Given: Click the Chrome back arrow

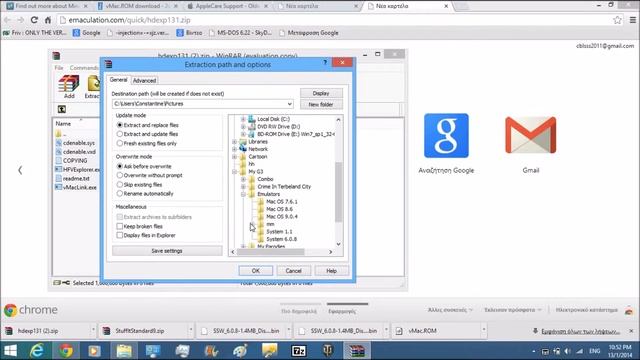Looking at the screenshot, I should coord(8,20).
